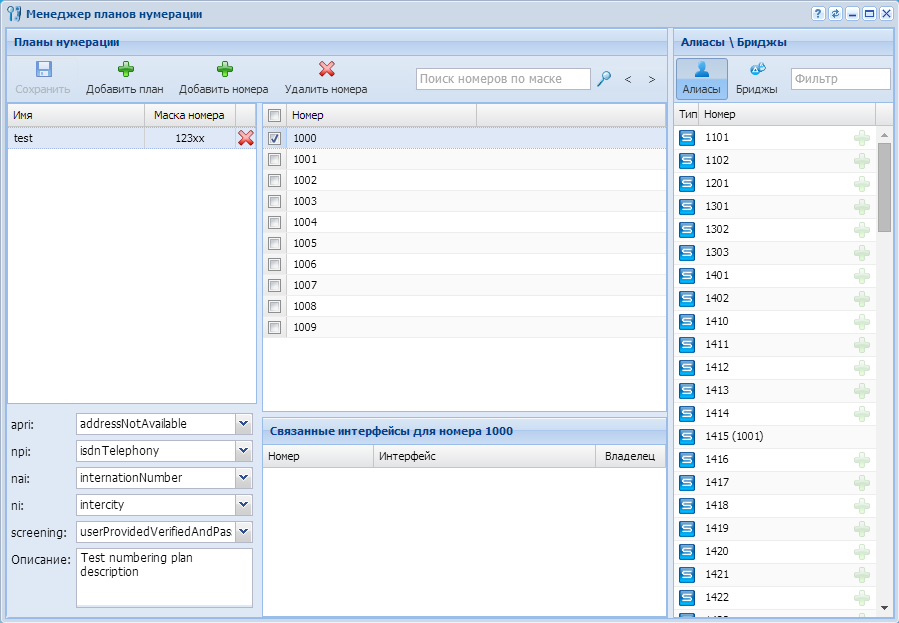Add alias 1101 with plus icon

[861, 138]
